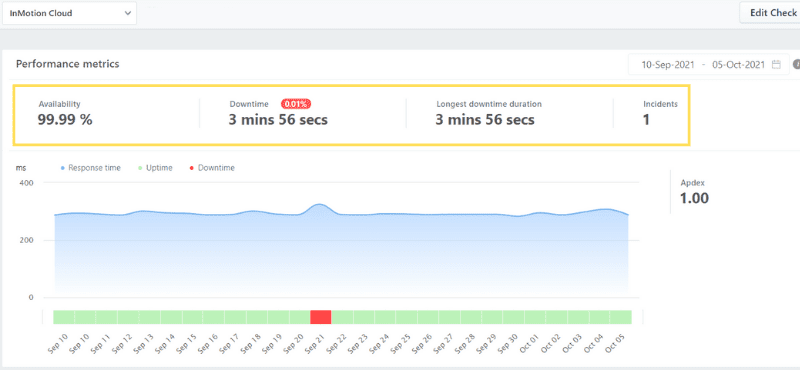Click the info icon beside date range
The width and height of the screenshot is (800, 370).
coord(796,65)
